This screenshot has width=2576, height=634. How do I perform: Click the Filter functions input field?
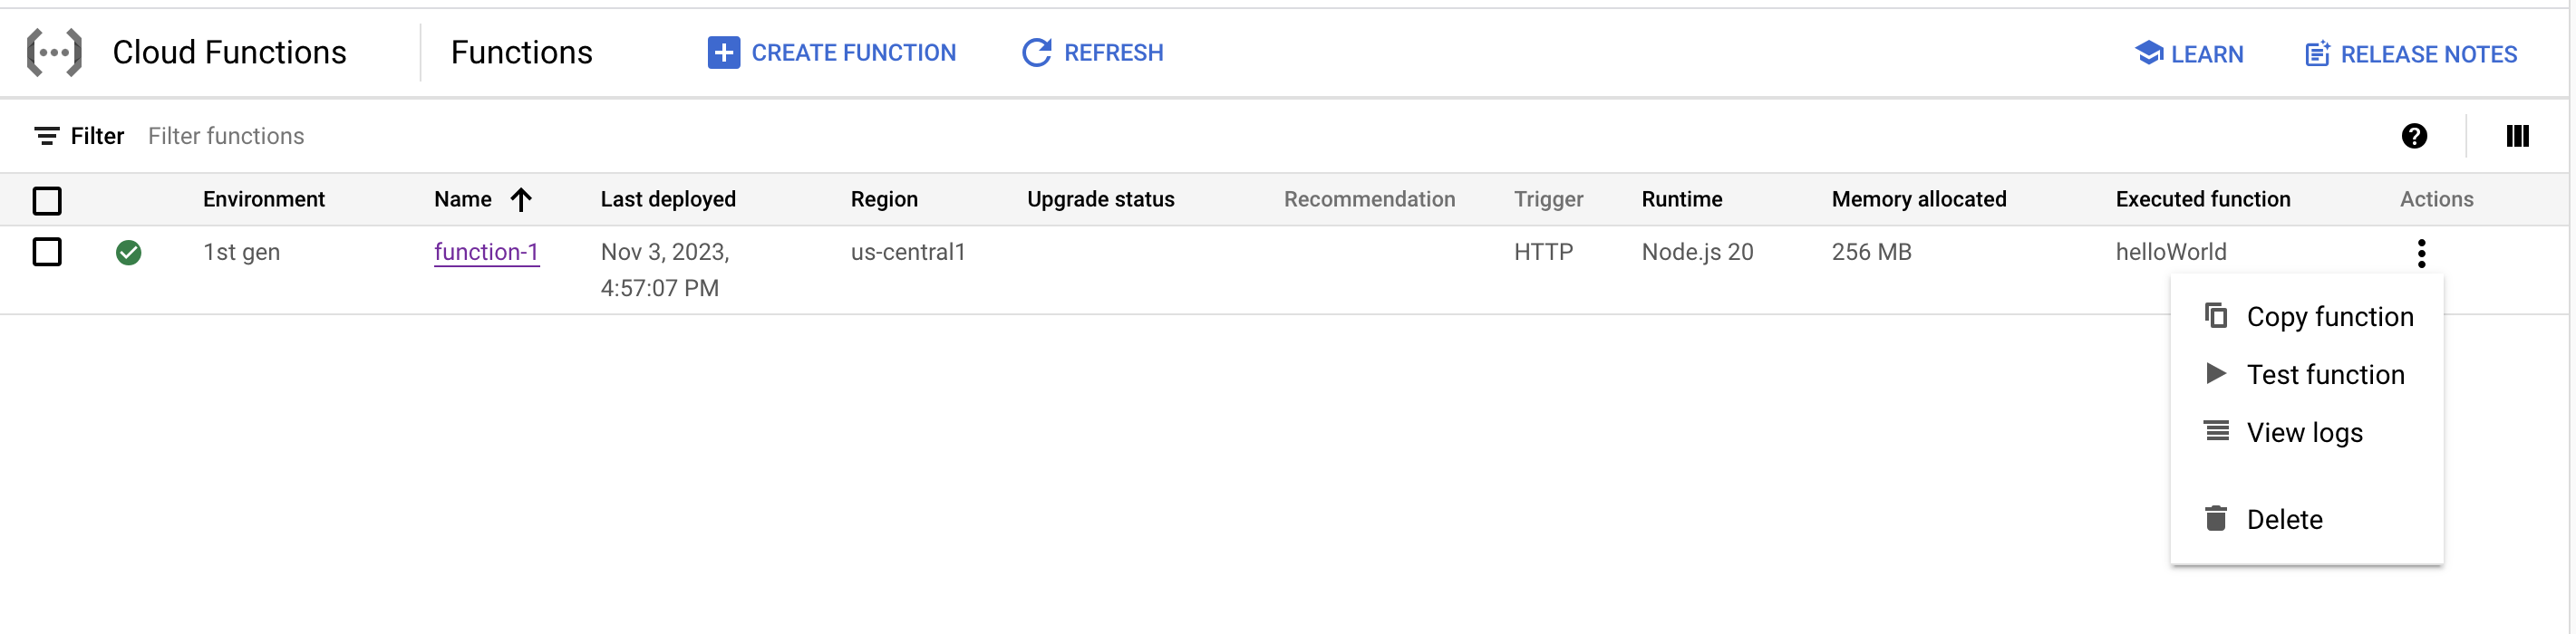click(x=226, y=135)
